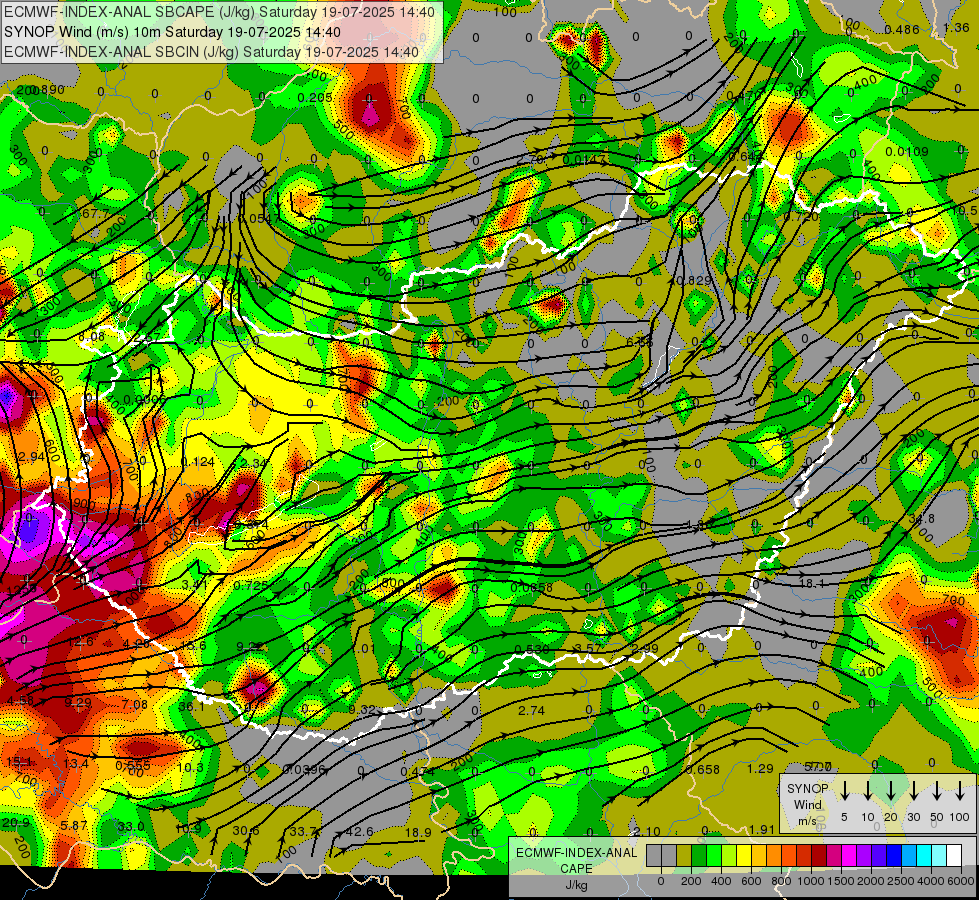Click the wind arrow above the 30 label
This screenshot has width=979, height=900.
[913, 791]
